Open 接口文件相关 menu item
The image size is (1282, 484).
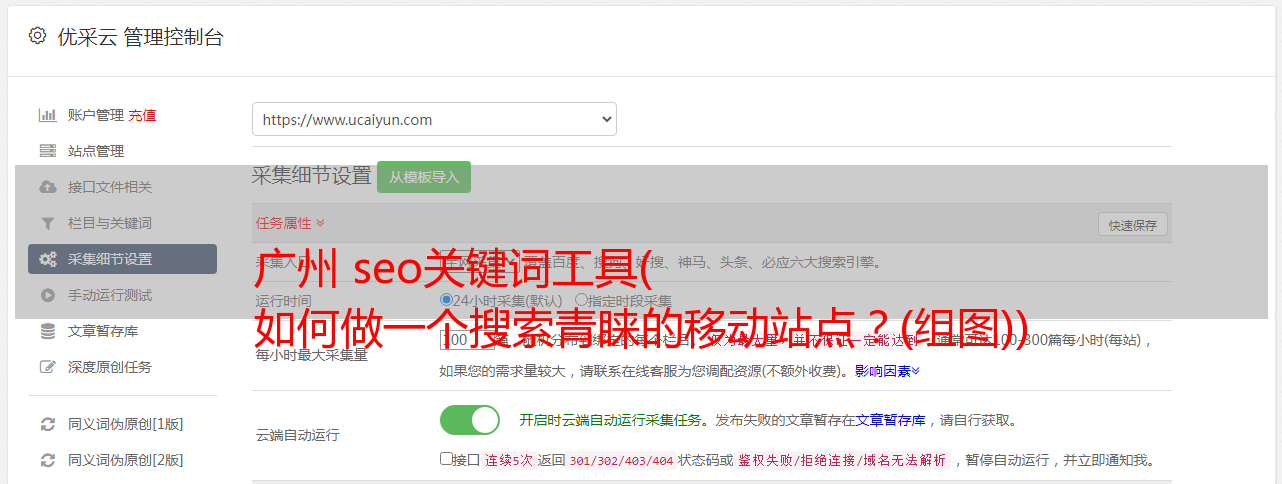(x=110, y=187)
